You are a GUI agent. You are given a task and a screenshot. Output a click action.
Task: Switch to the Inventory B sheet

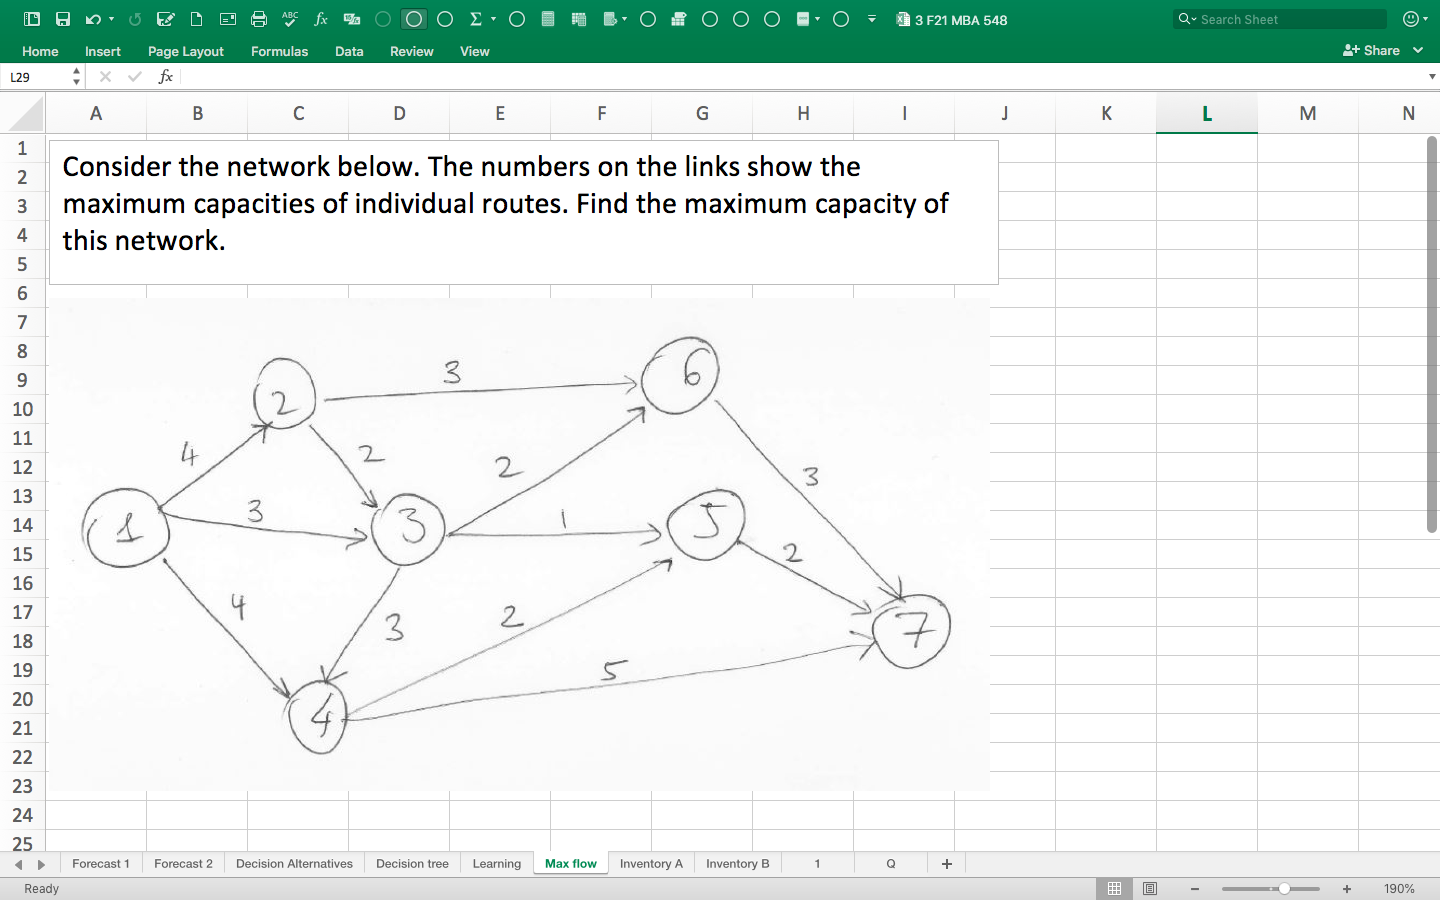[738, 864]
